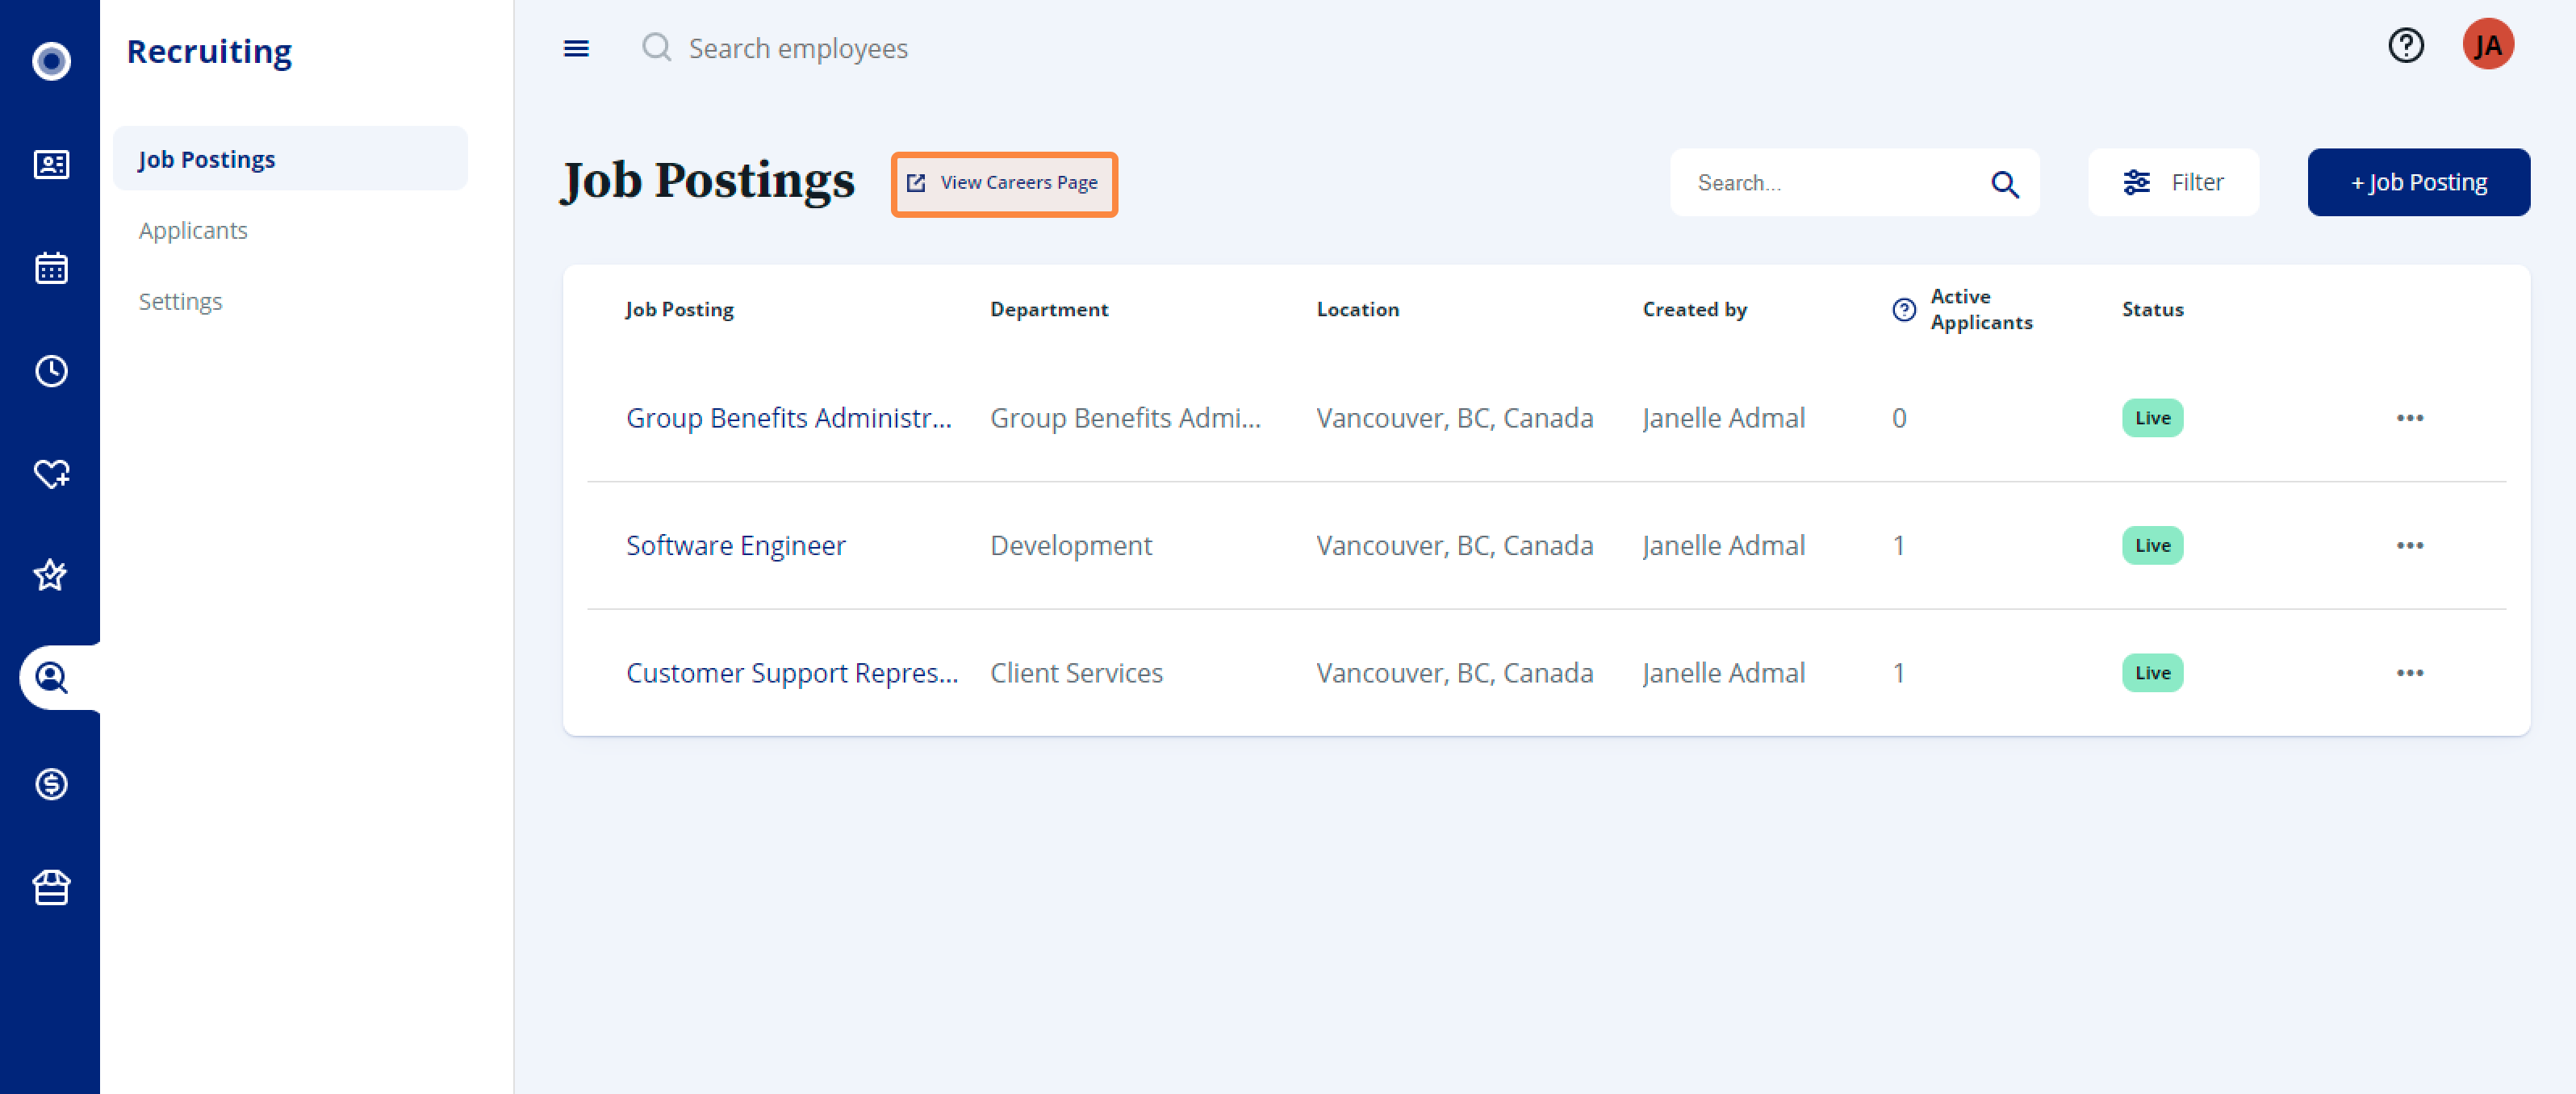2576x1094 pixels.
Task: Click the Group Benefits Admi... department cell
Action: [1125, 418]
